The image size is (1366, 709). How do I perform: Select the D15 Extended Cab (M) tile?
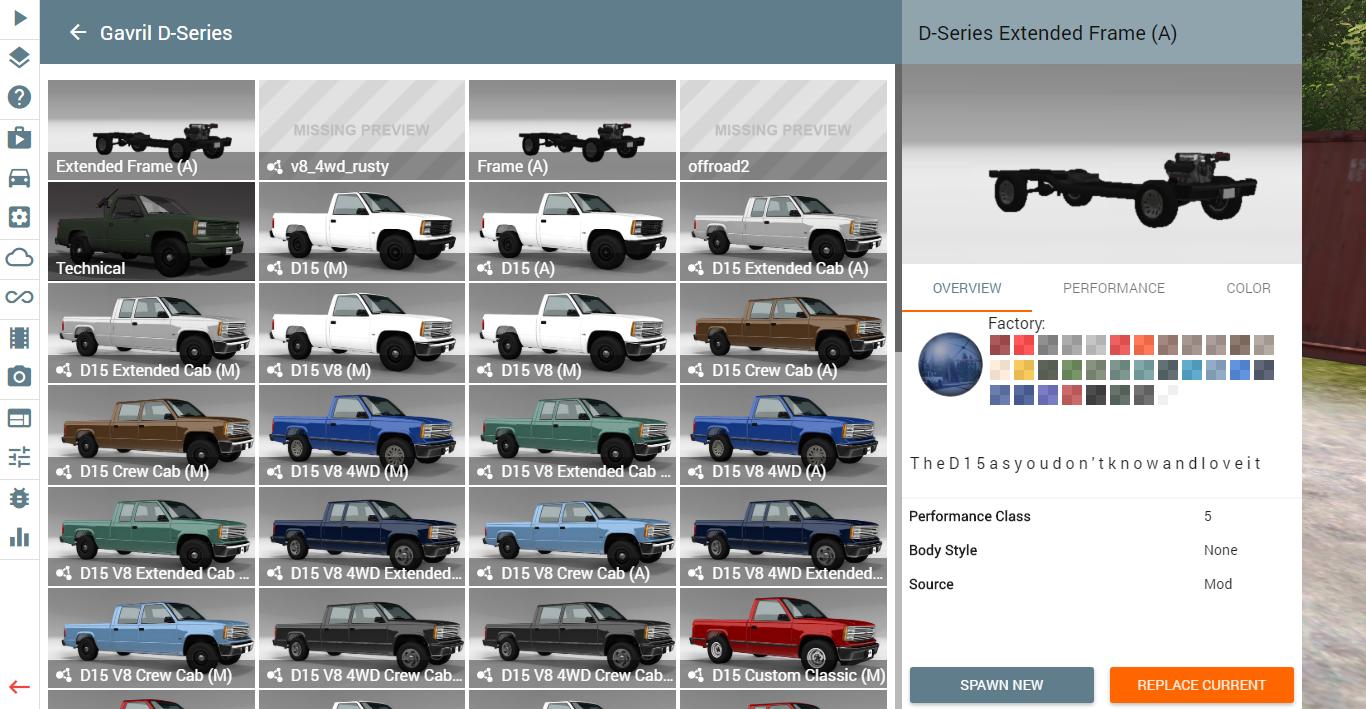pos(151,333)
